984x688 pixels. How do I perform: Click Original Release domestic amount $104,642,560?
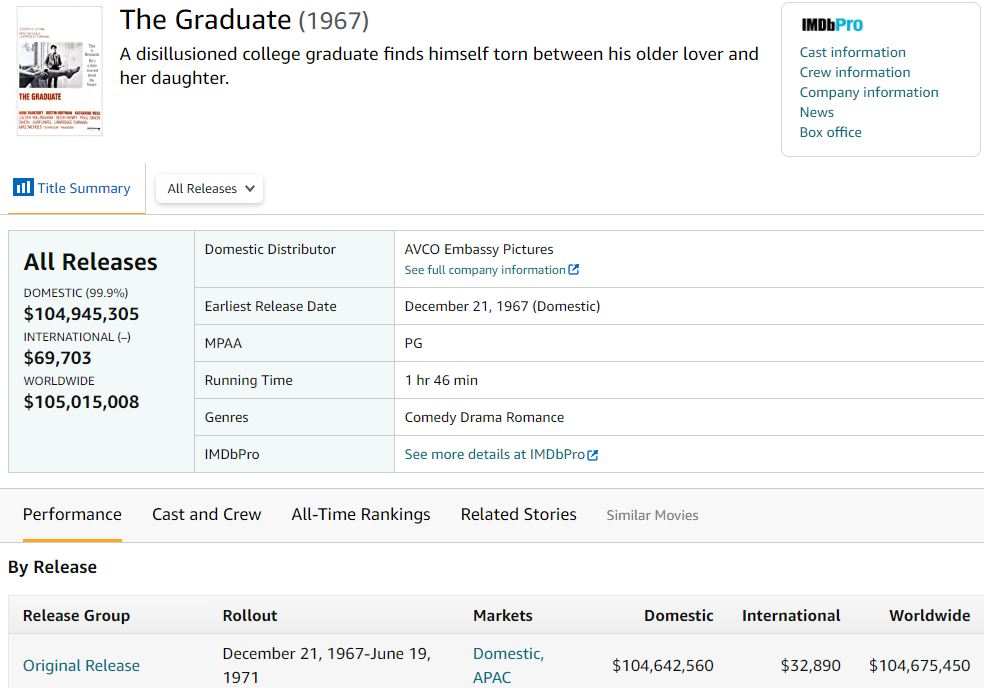[663, 665]
